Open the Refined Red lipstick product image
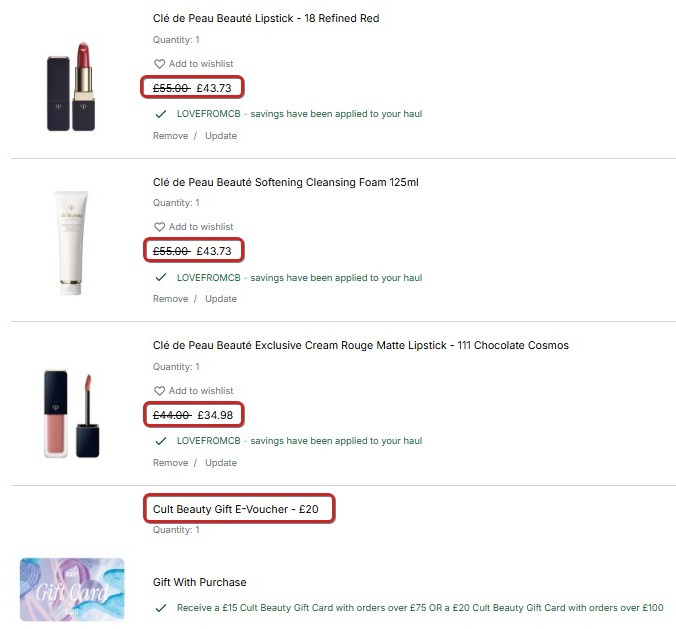The height and width of the screenshot is (629, 676). [x=71, y=86]
